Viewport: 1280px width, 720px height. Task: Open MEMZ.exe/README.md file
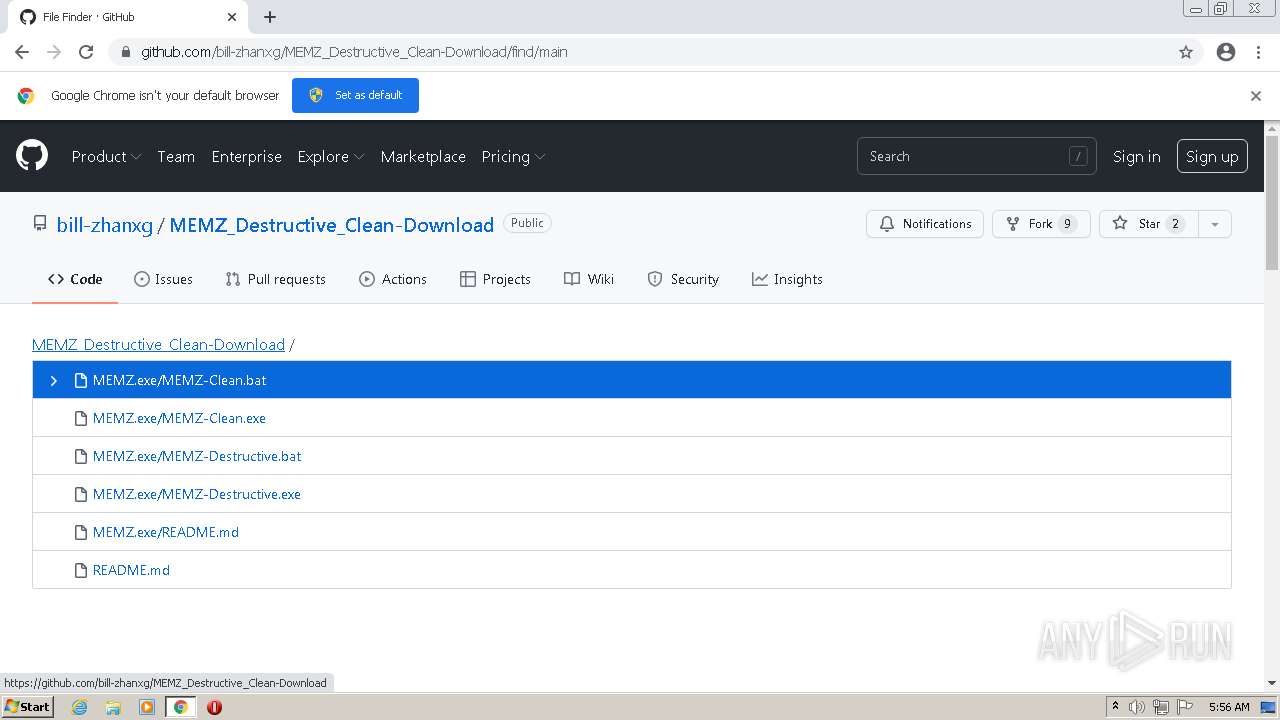(x=166, y=532)
